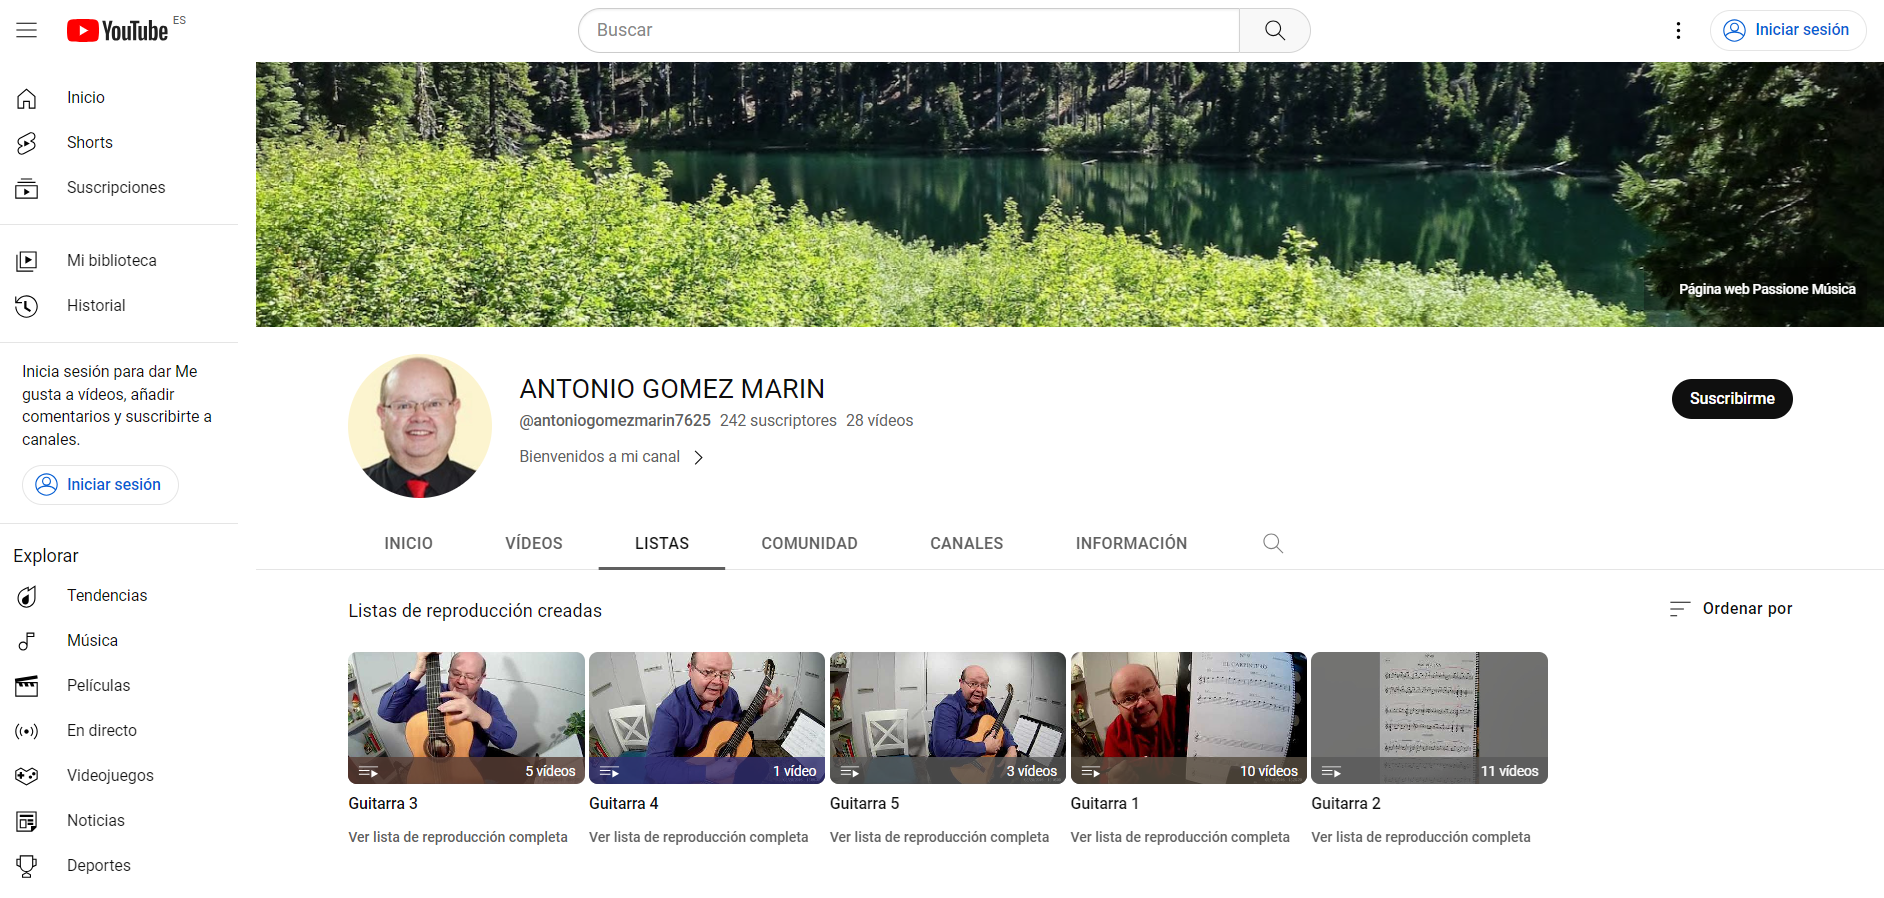
Task: Switch to the VÍDEOS tab
Action: tap(533, 543)
